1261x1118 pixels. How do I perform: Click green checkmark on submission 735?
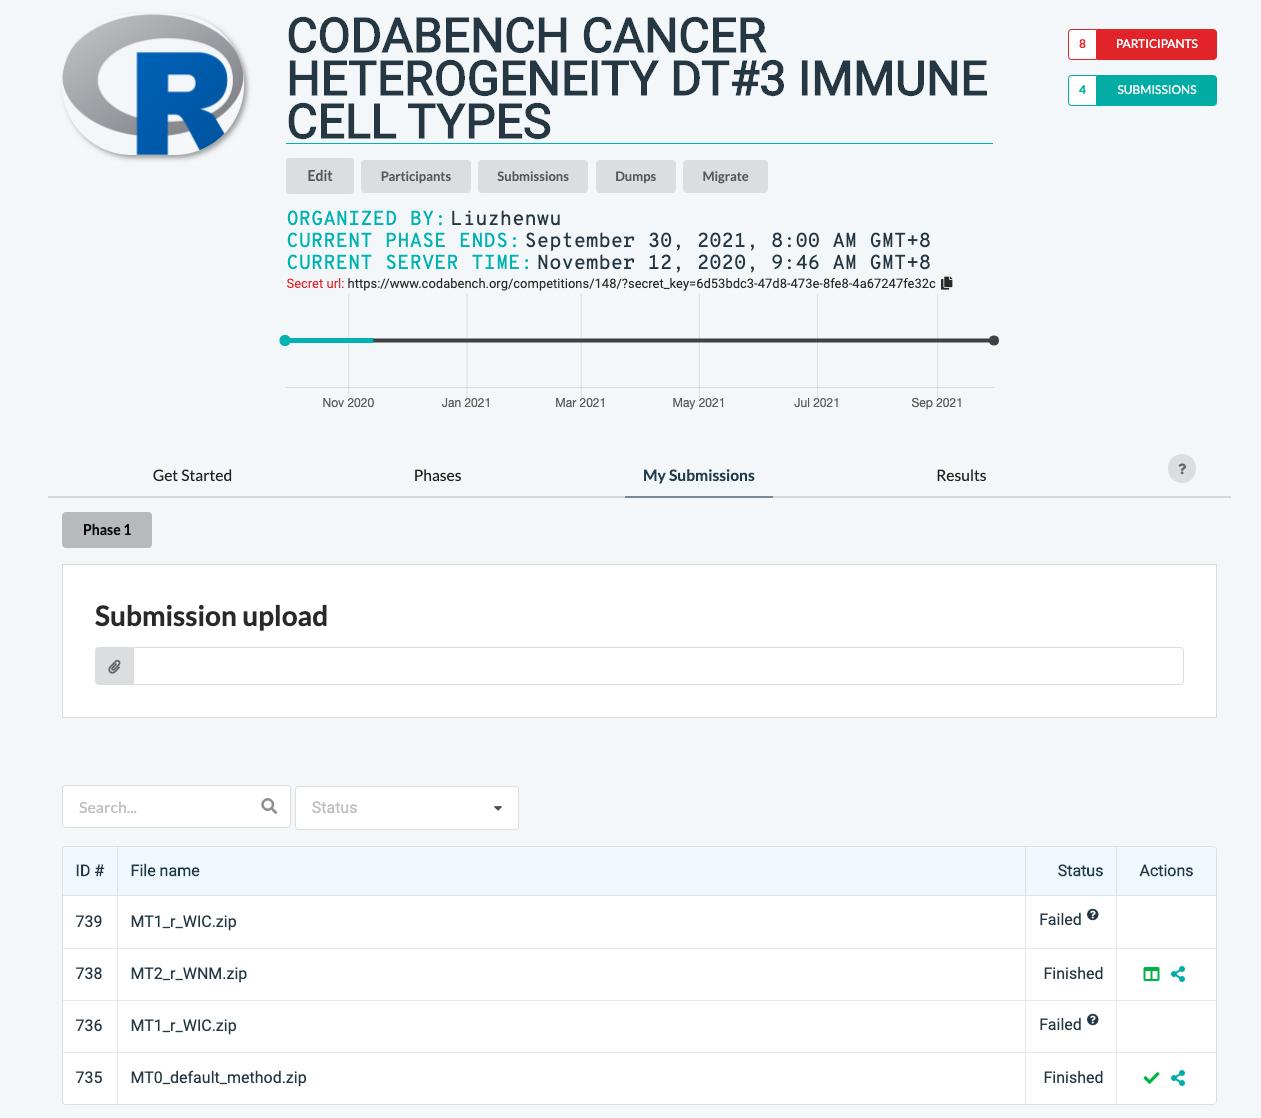(x=1151, y=1078)
